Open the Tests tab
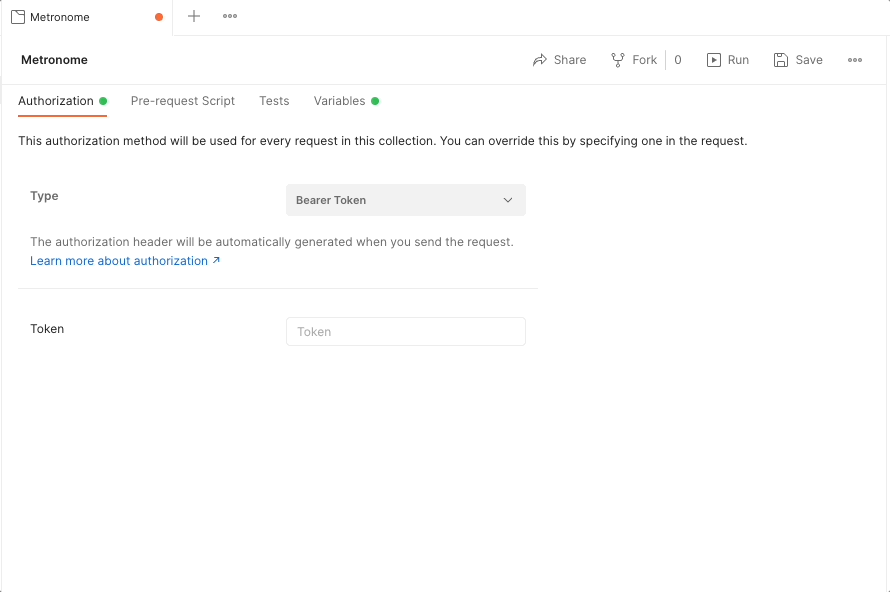Screen dimensions: 890x592 [x=273, y=101]
